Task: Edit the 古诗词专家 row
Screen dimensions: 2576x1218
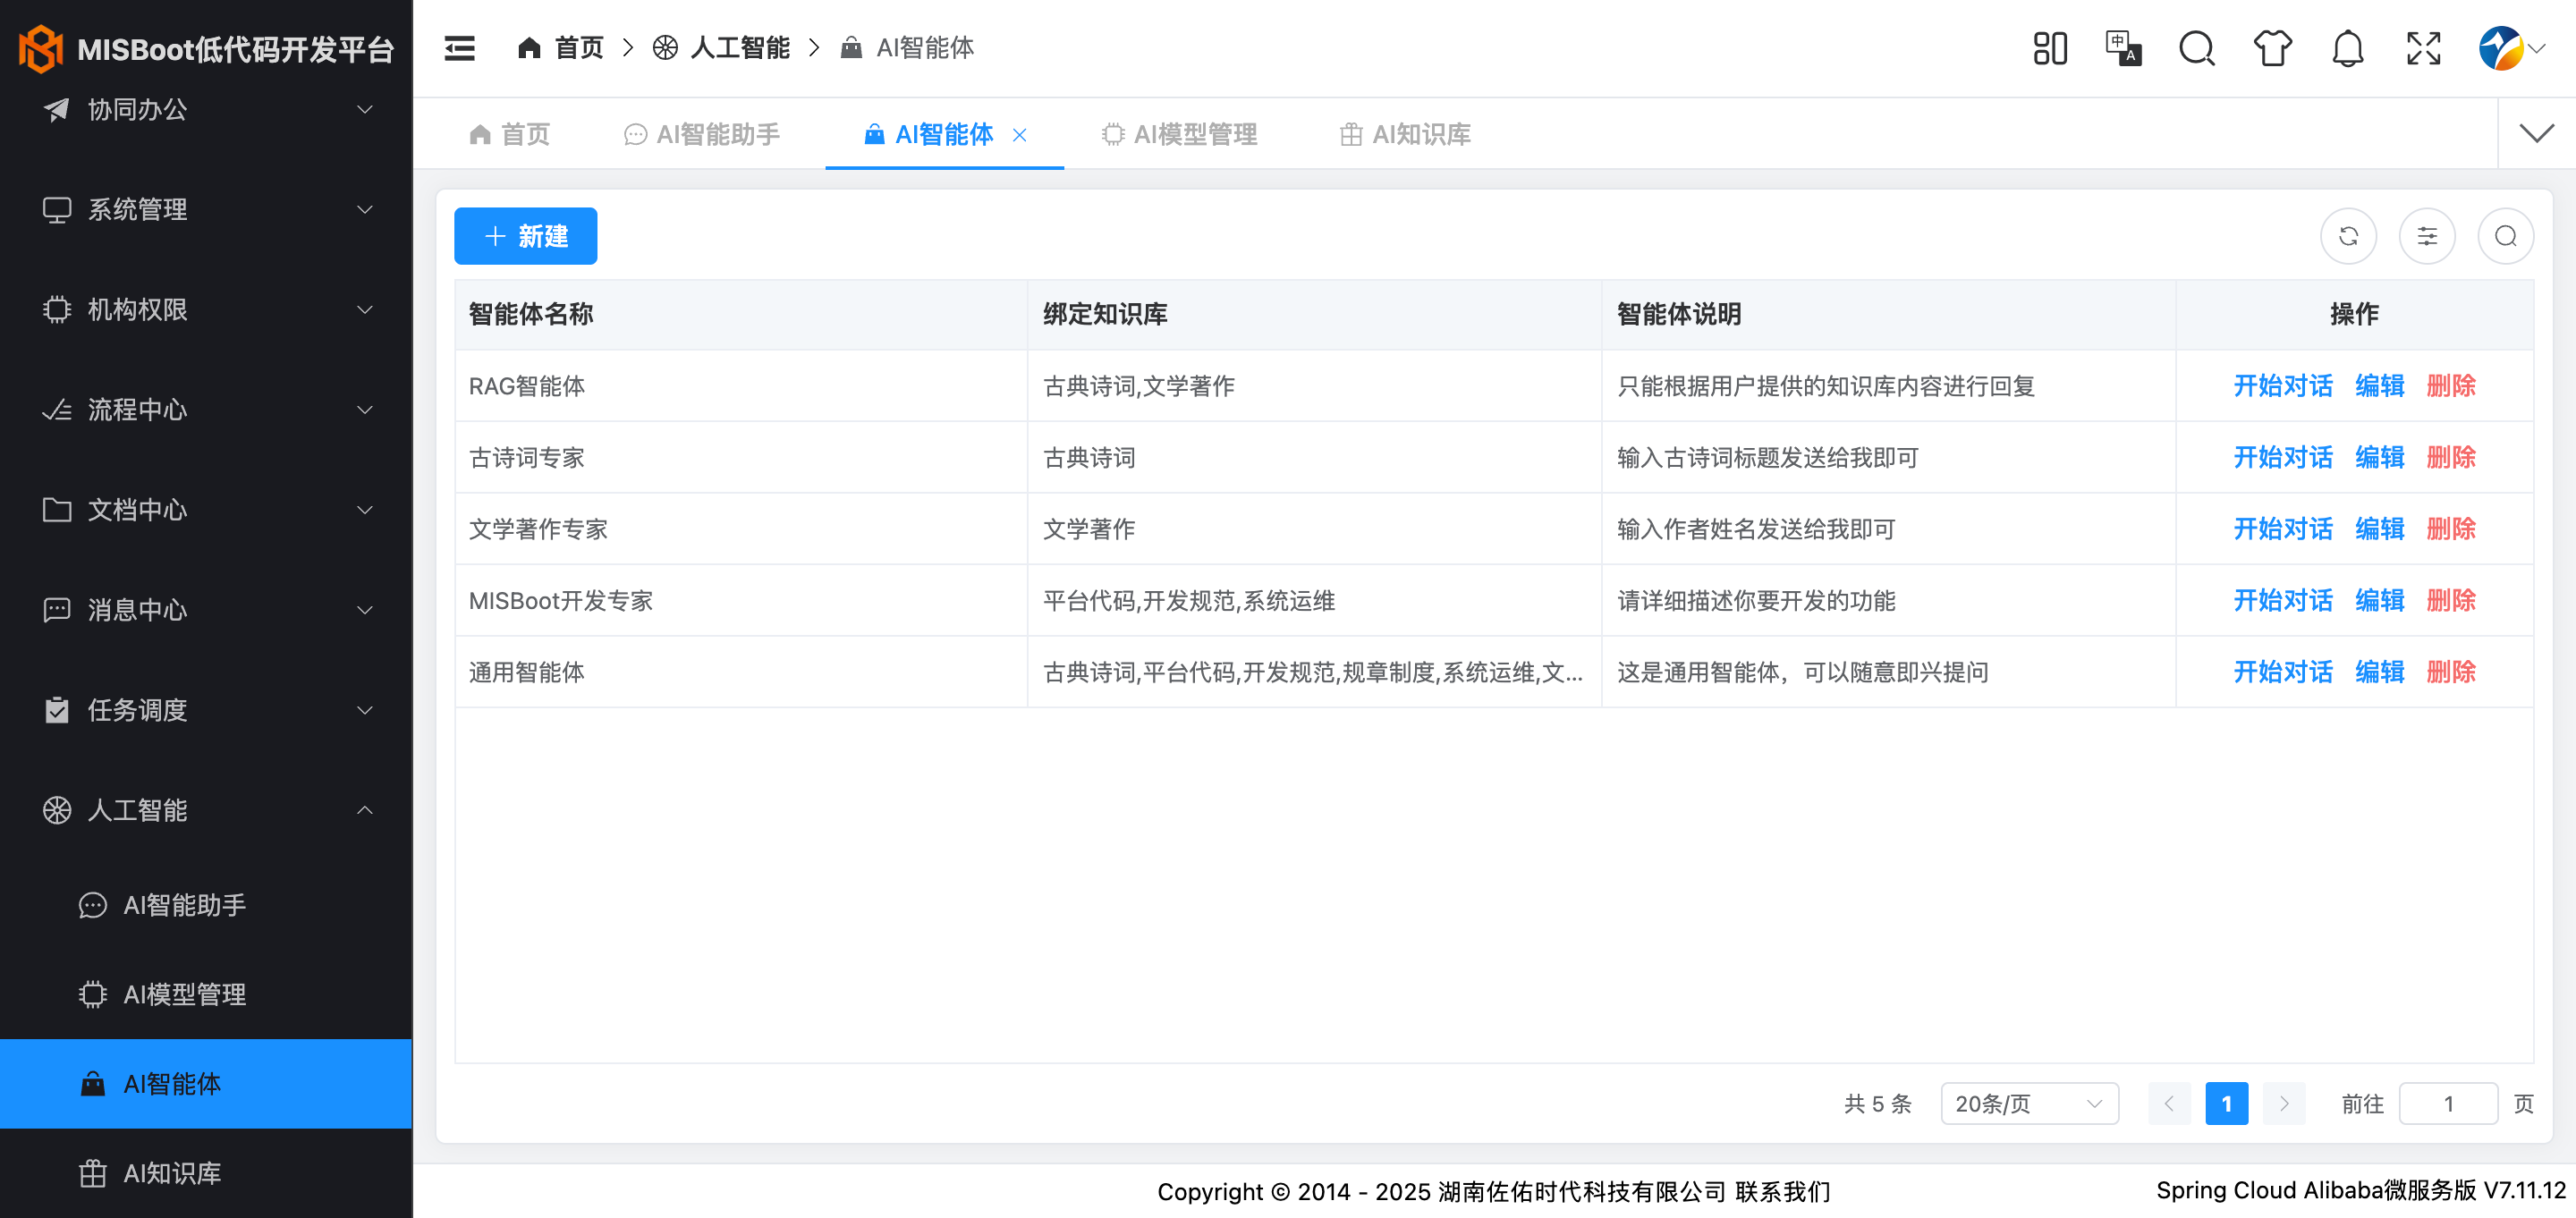Action: (x=2380, y=457)
